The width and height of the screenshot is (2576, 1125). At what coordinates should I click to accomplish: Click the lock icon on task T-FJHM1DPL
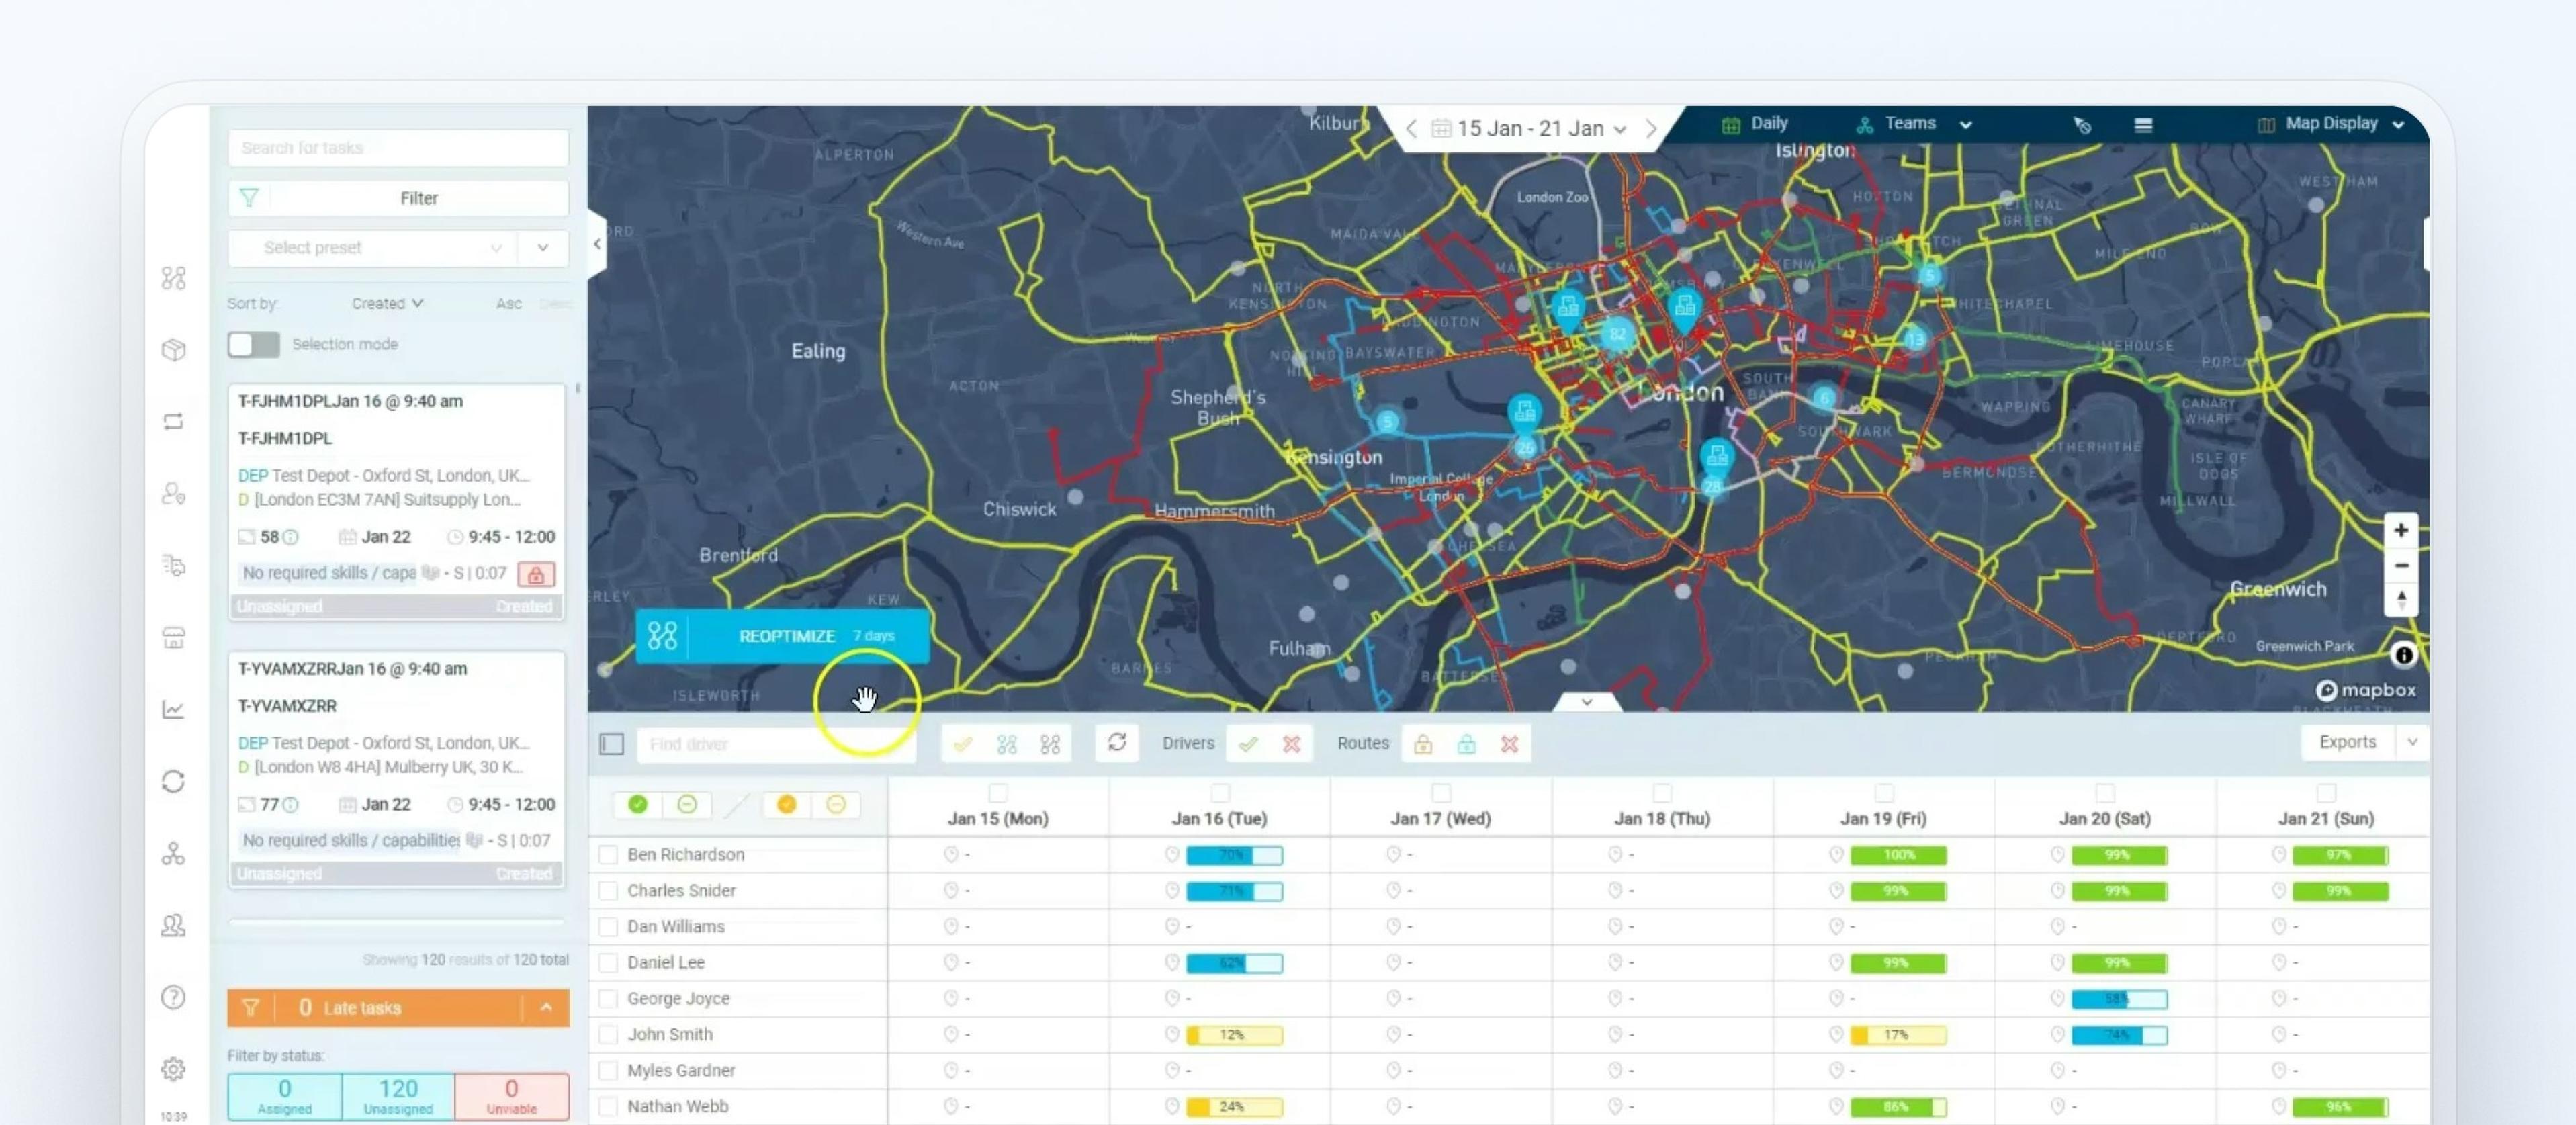(x=536, y=574)
